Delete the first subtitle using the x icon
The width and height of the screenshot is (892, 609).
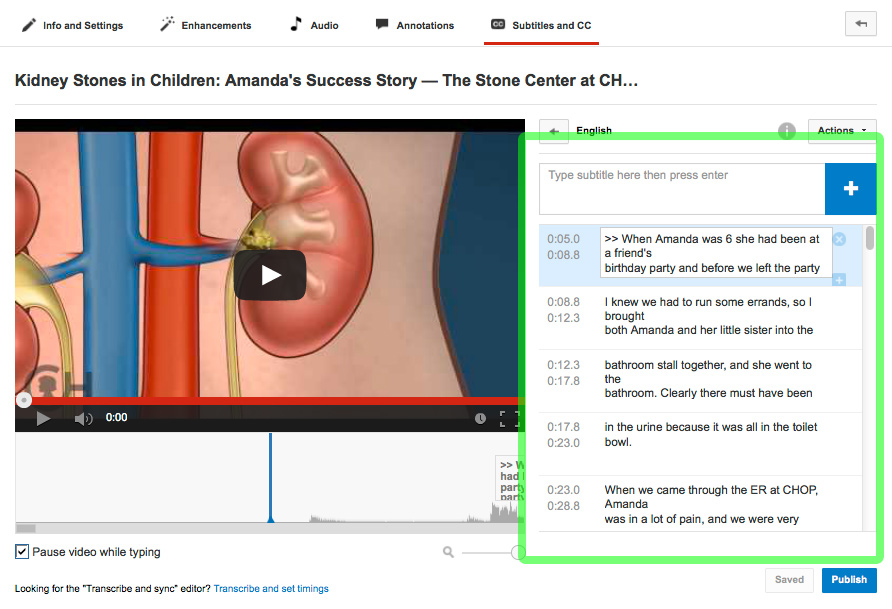tap(839, 239)
